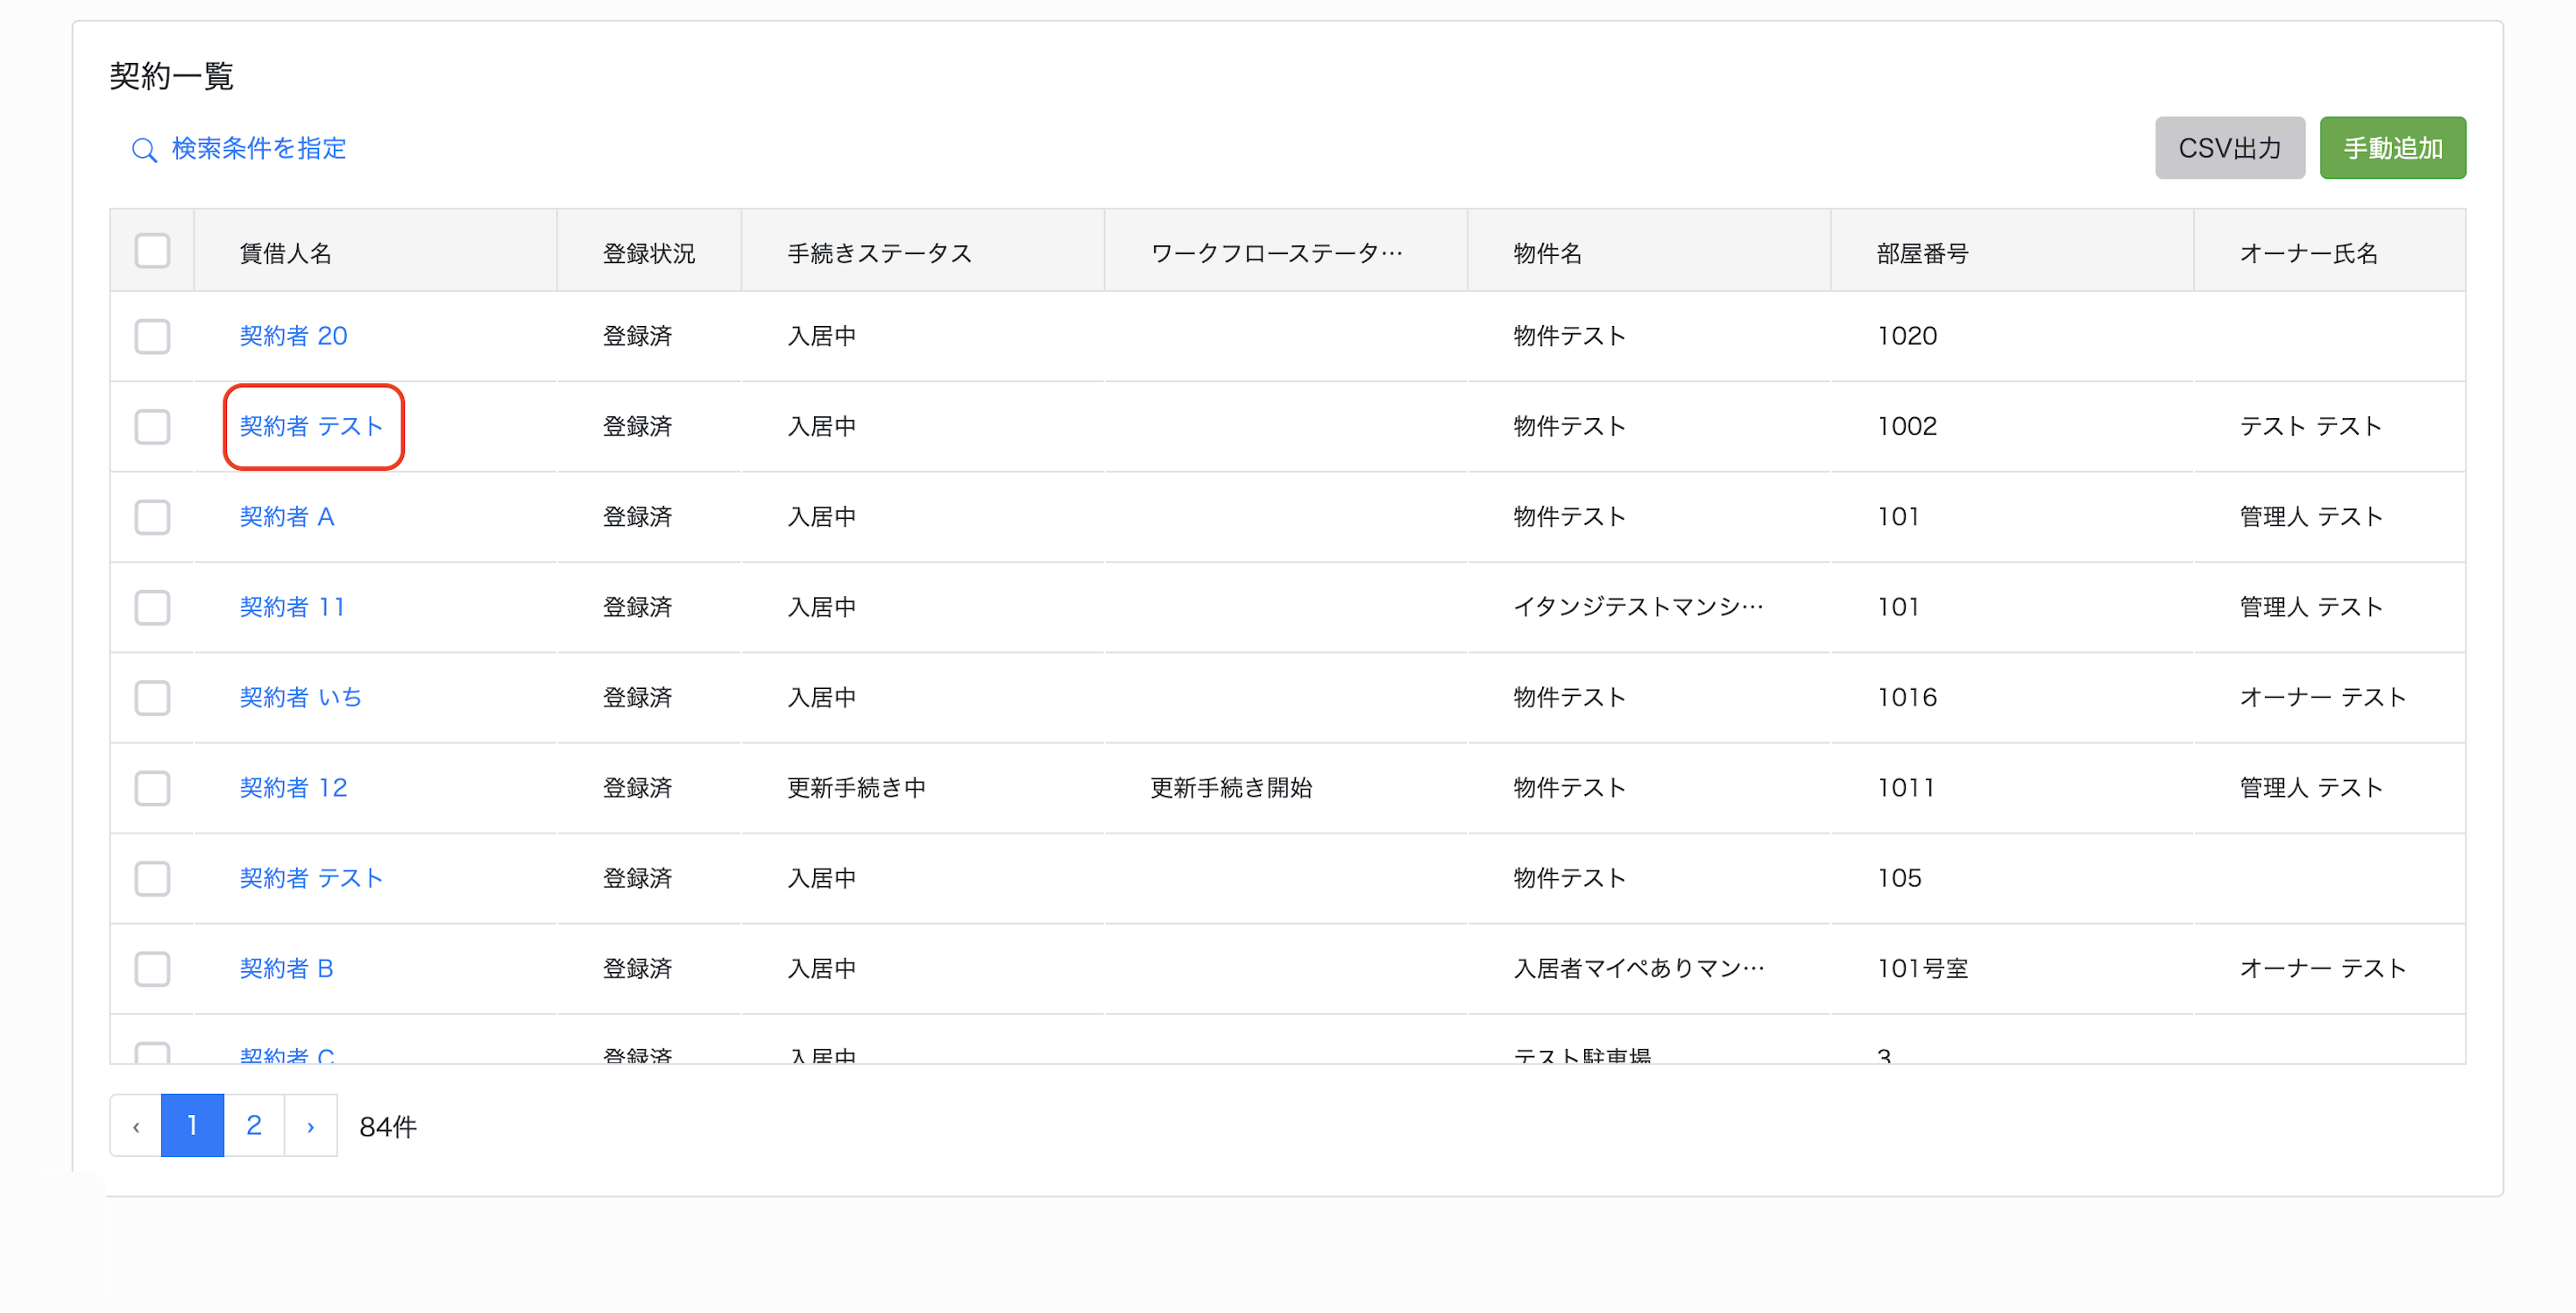Open the 契約者 20 contract link
This screenshot has width=2576, height=1313.
coord(293,336)
